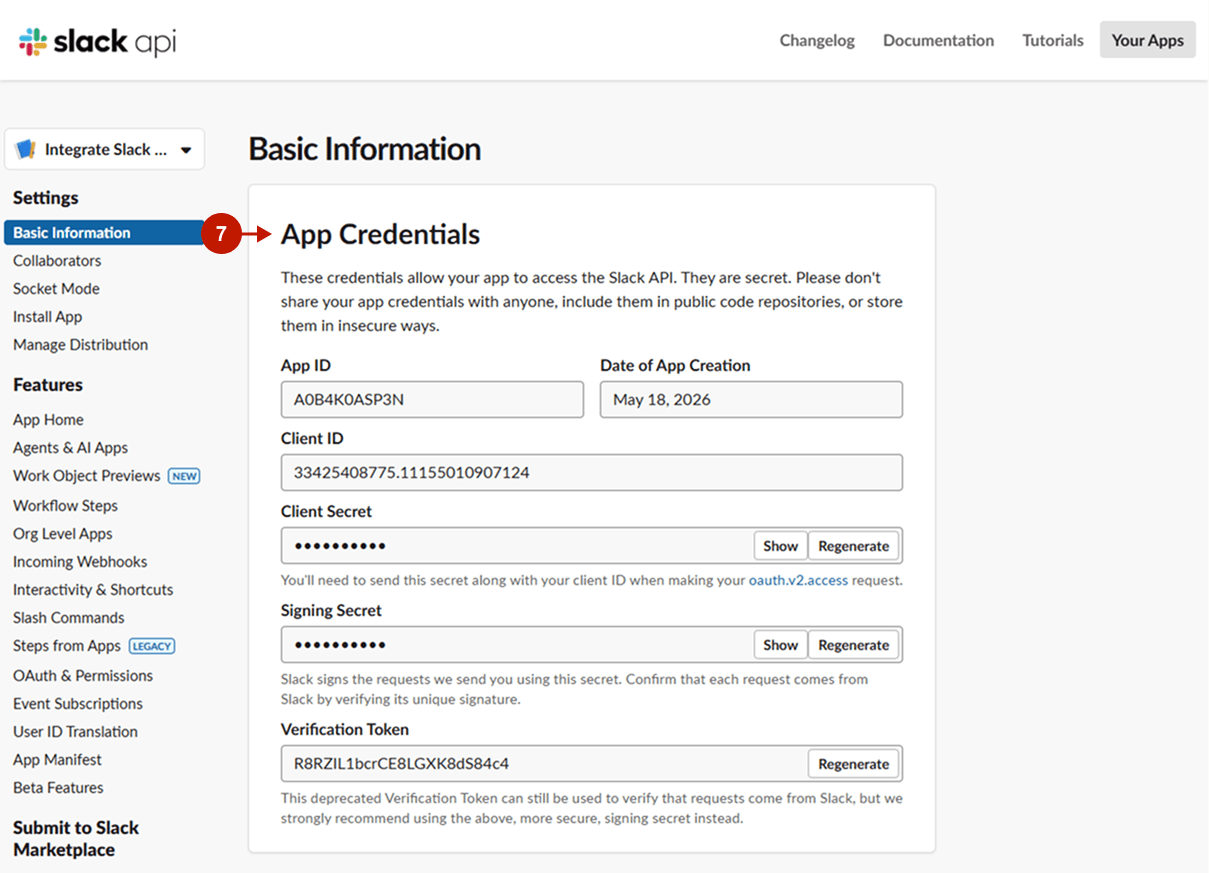Open App Home feature
The image size is (1209, 873).
coord(48,420)
